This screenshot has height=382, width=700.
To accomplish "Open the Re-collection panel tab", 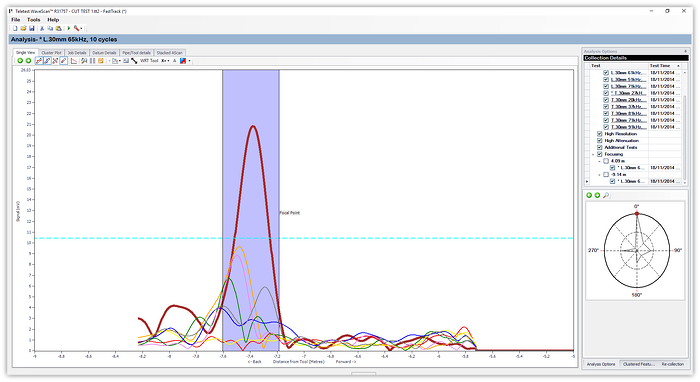I will pos(672,364).
